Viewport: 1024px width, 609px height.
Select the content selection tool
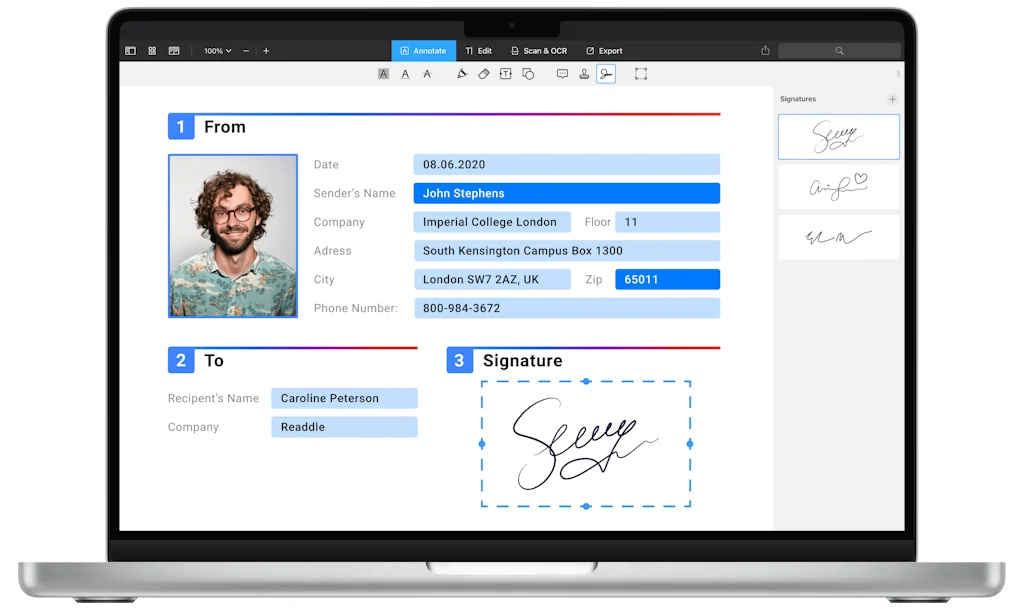tap(642, 73)
